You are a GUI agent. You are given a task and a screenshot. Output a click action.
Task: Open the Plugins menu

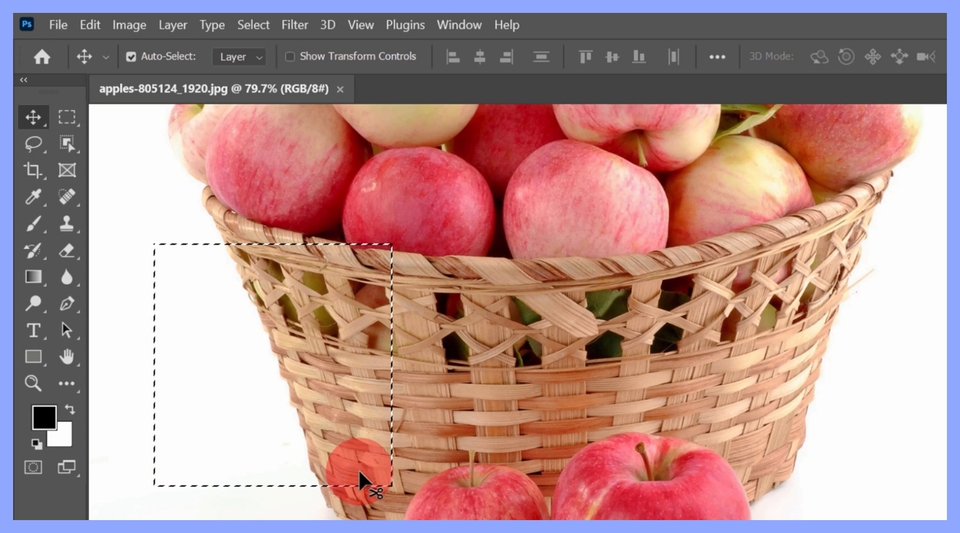(x=405, y=25)
